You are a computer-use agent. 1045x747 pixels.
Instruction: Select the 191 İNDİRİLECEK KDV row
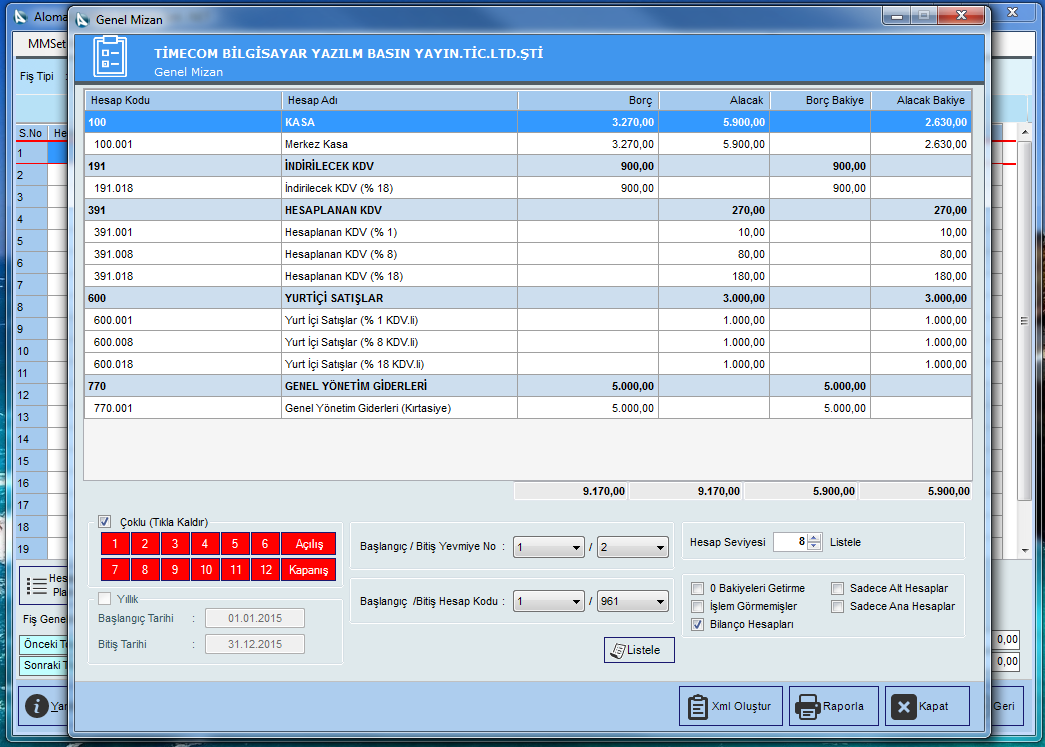pos(528,166)
